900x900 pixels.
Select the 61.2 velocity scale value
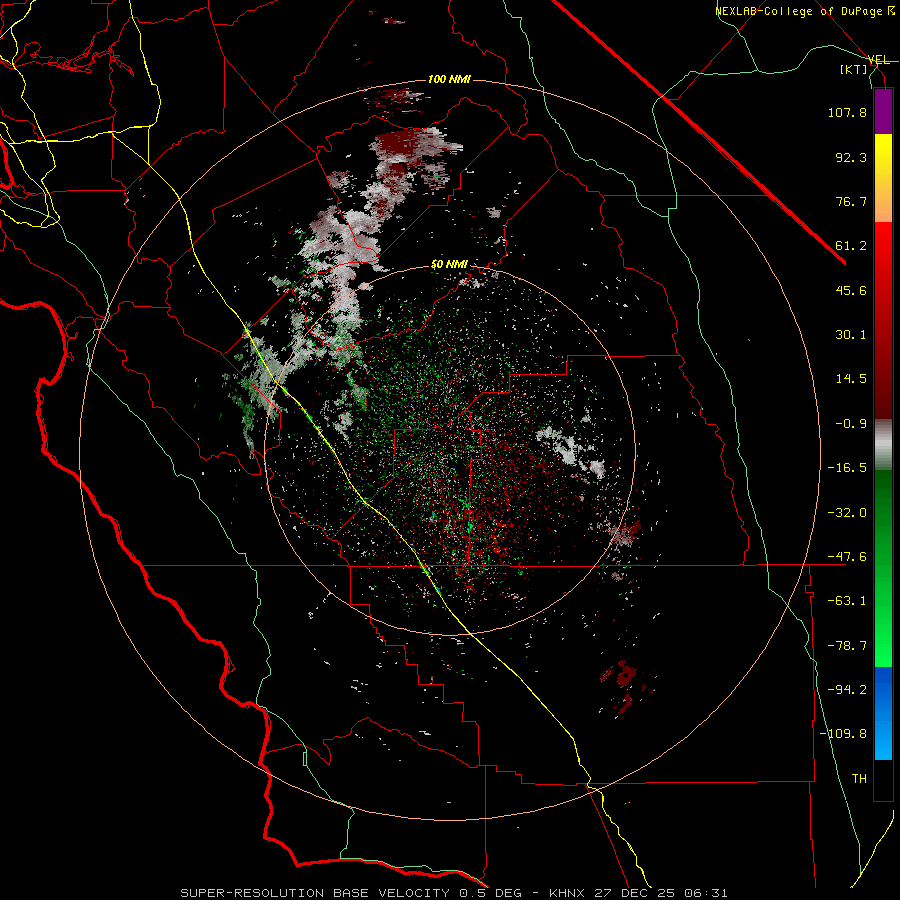pos(851,246)
